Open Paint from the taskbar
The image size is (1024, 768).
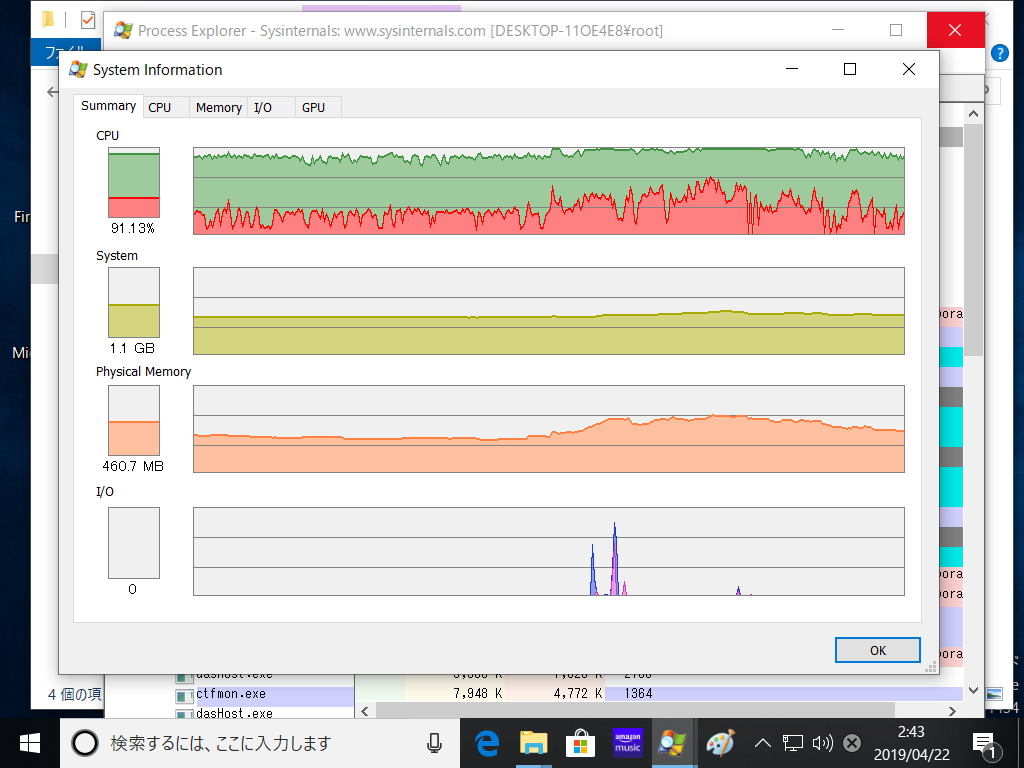point(720,743)
